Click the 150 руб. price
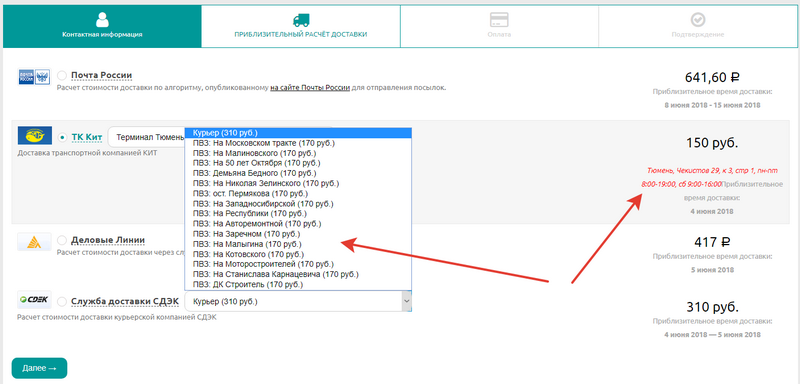The height and width of the screenshot is (384, 800). click(712, 143)
